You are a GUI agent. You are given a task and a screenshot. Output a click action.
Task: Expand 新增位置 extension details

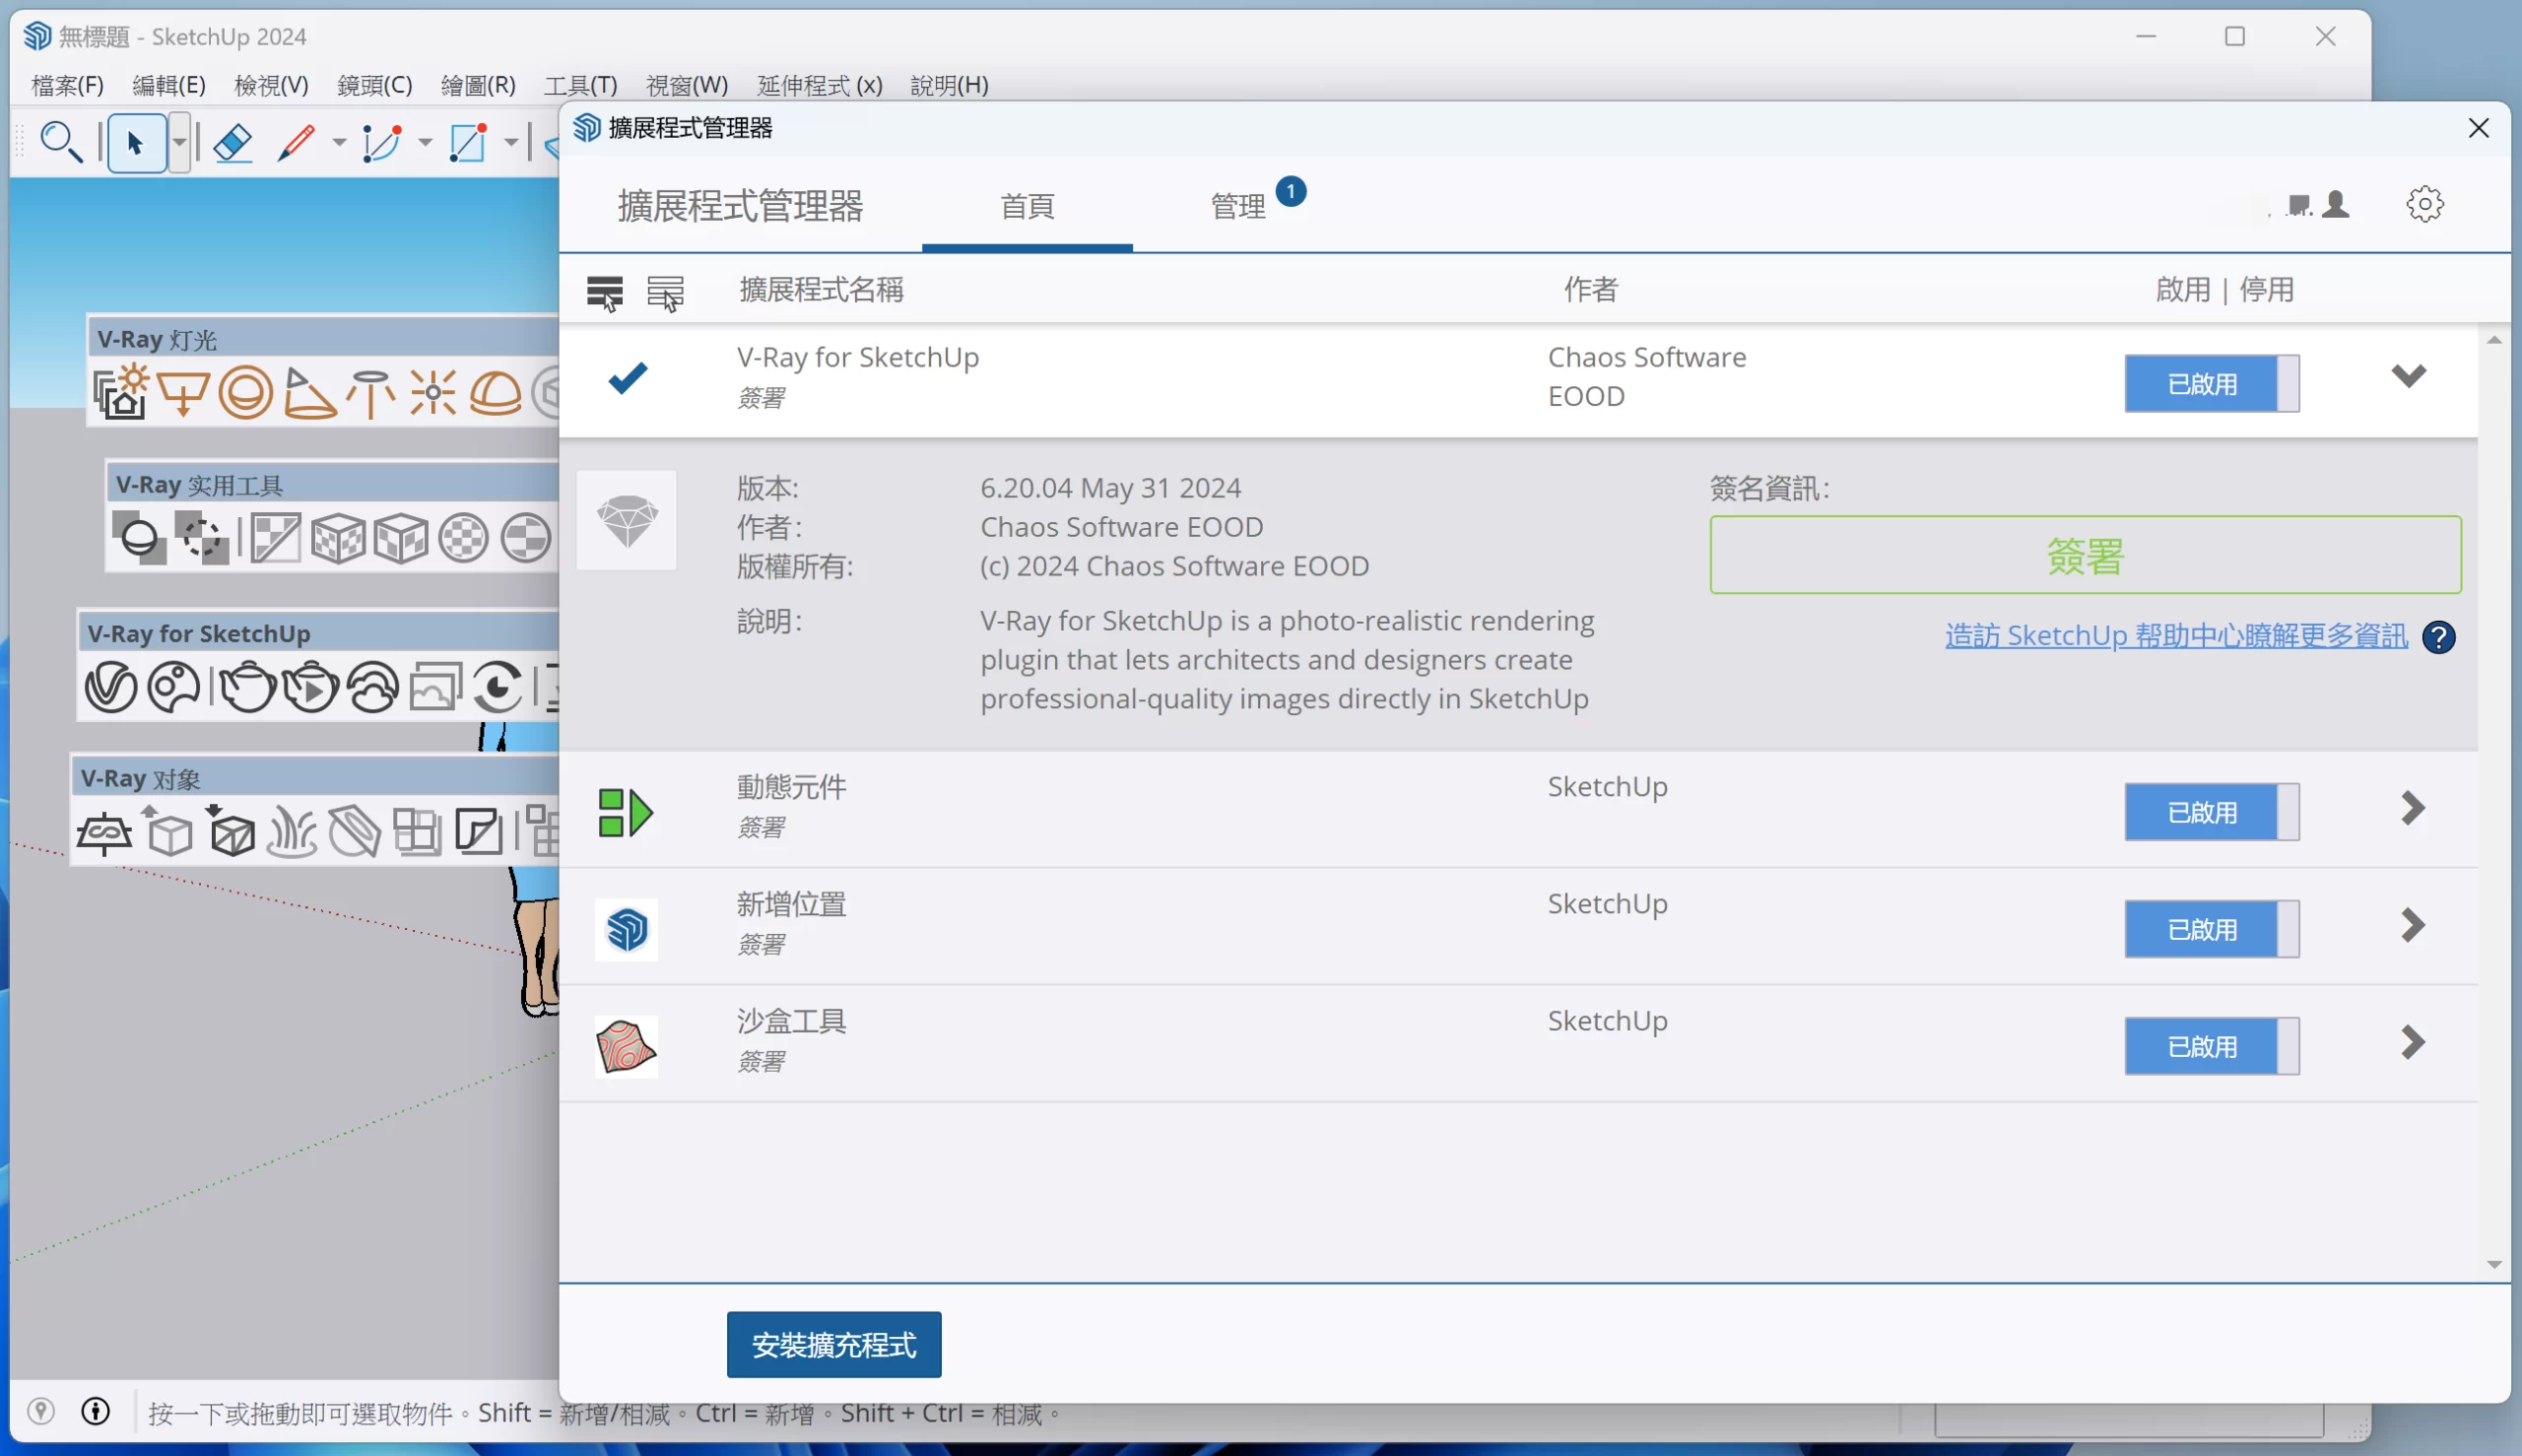pyautogui.click(x=2411, y=925)
